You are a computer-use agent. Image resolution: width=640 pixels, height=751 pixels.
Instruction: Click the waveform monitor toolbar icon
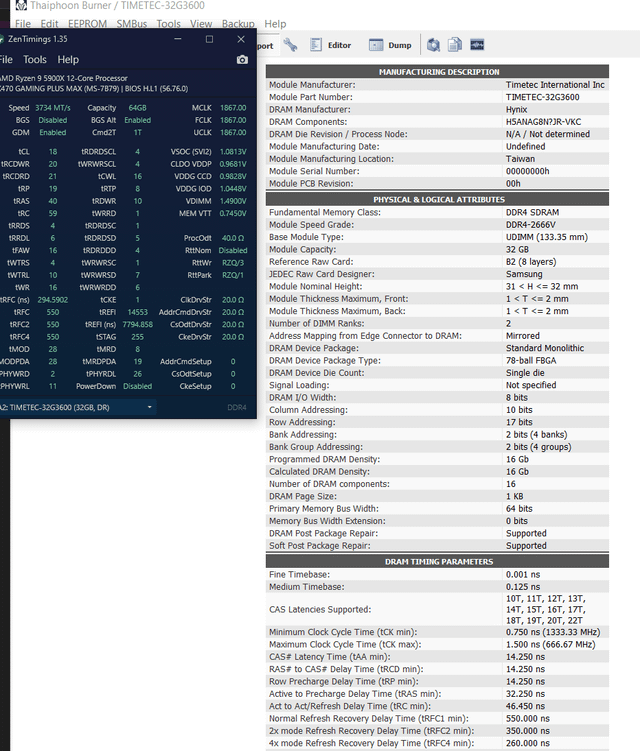click(477, 45)
